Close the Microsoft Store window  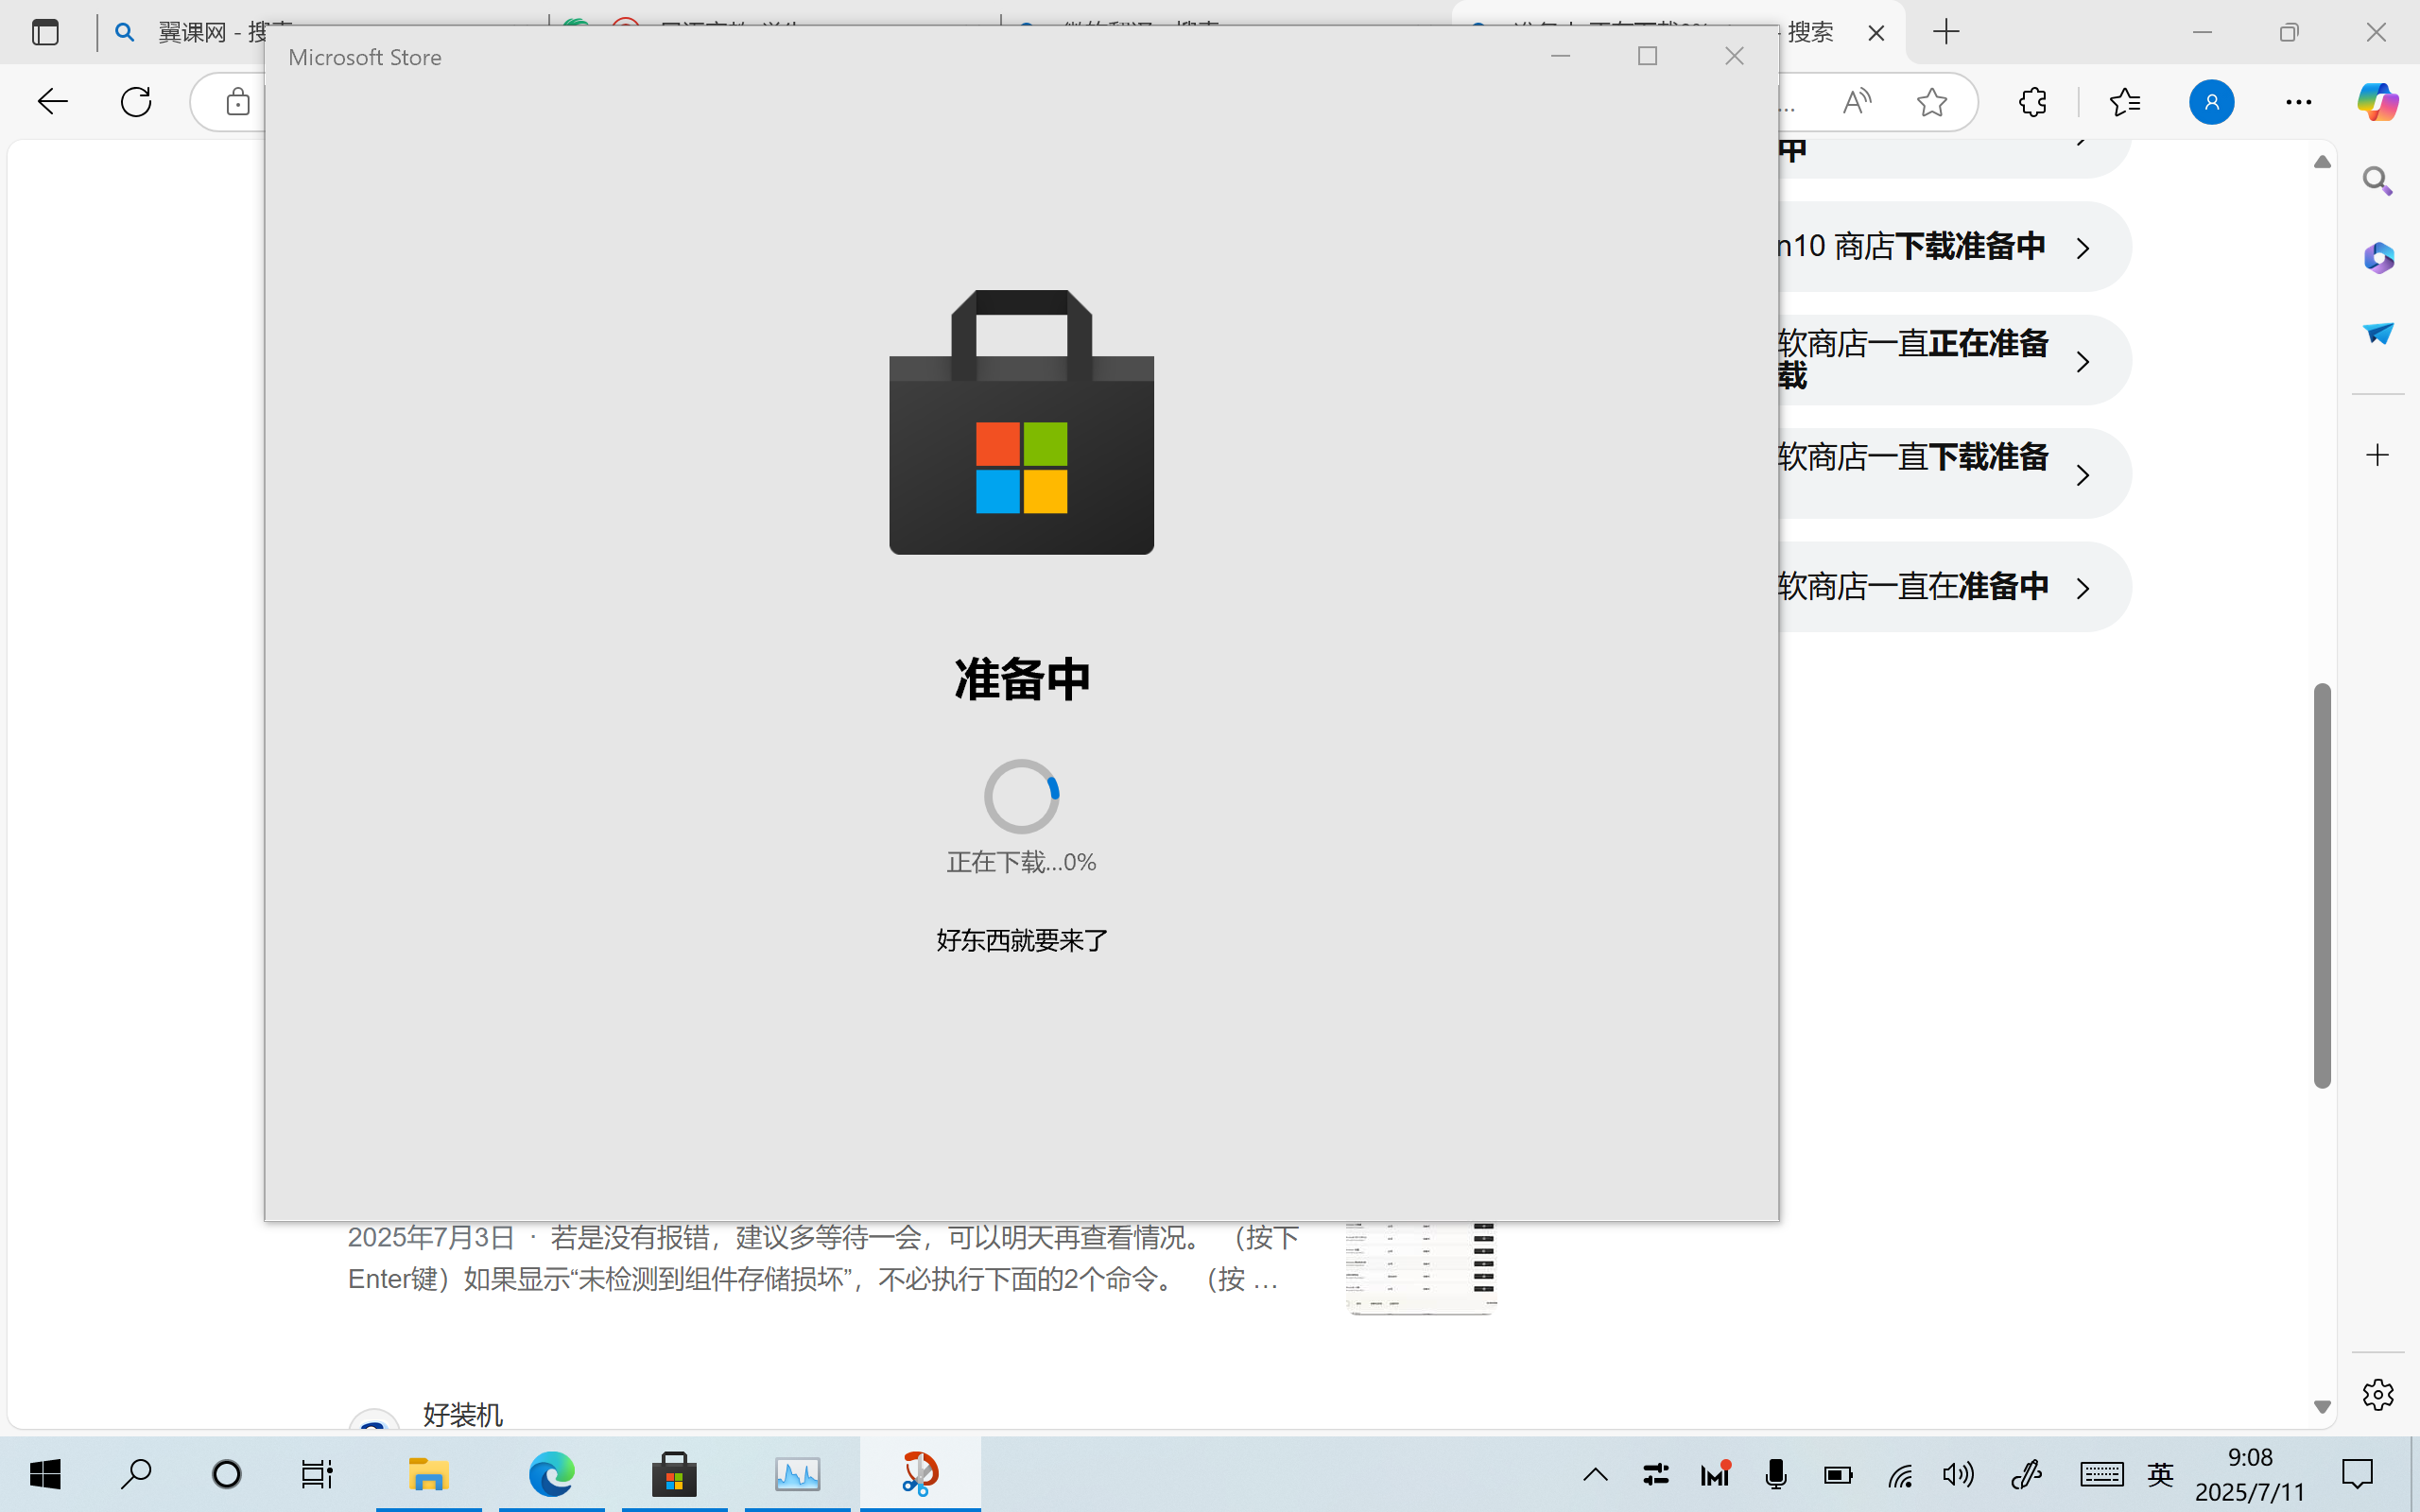tap(1734, 56)
